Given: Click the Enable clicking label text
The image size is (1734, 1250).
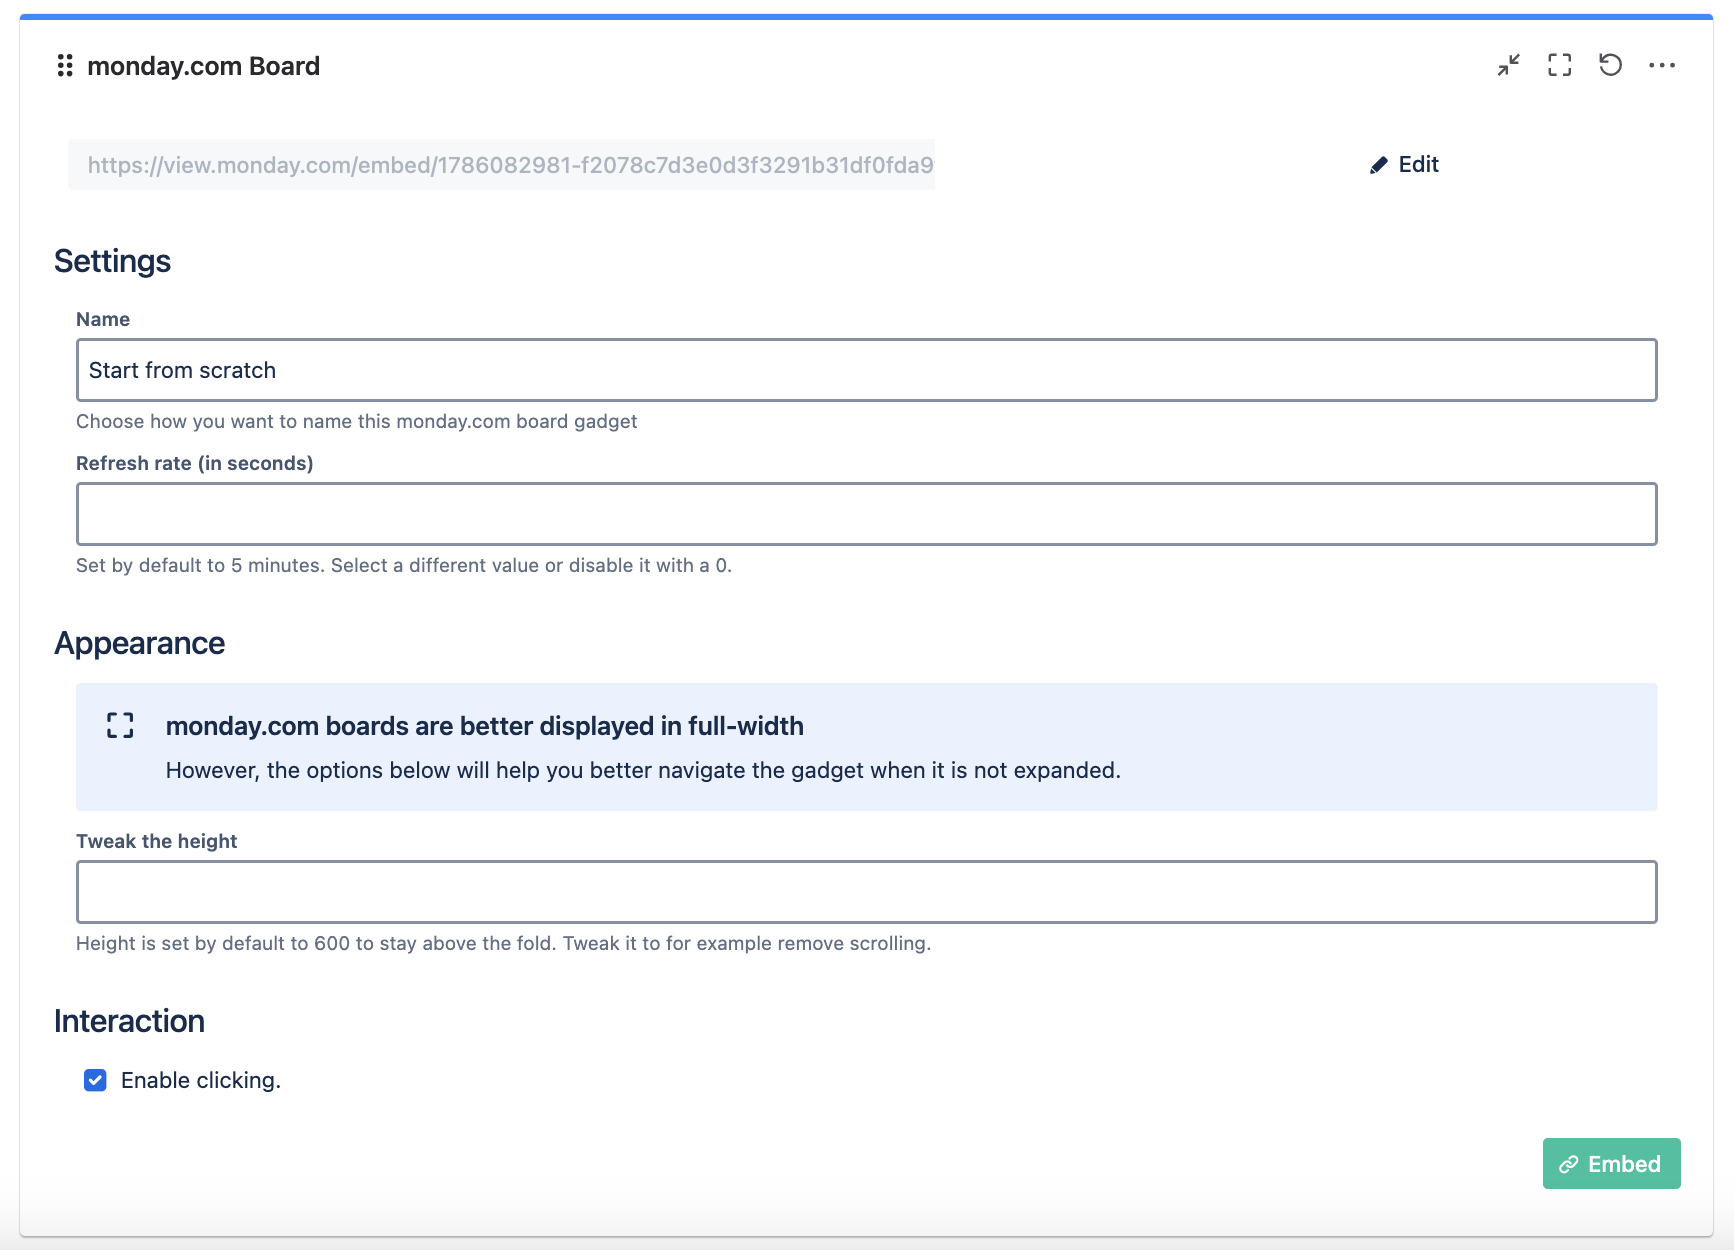Looking at the screenshot, I should coord(200,1080).
